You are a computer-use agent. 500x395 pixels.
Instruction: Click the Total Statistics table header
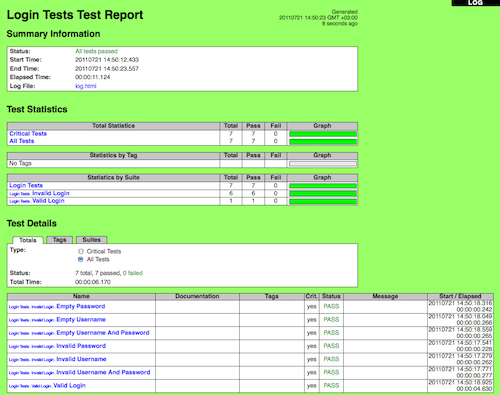coord(113,126)
